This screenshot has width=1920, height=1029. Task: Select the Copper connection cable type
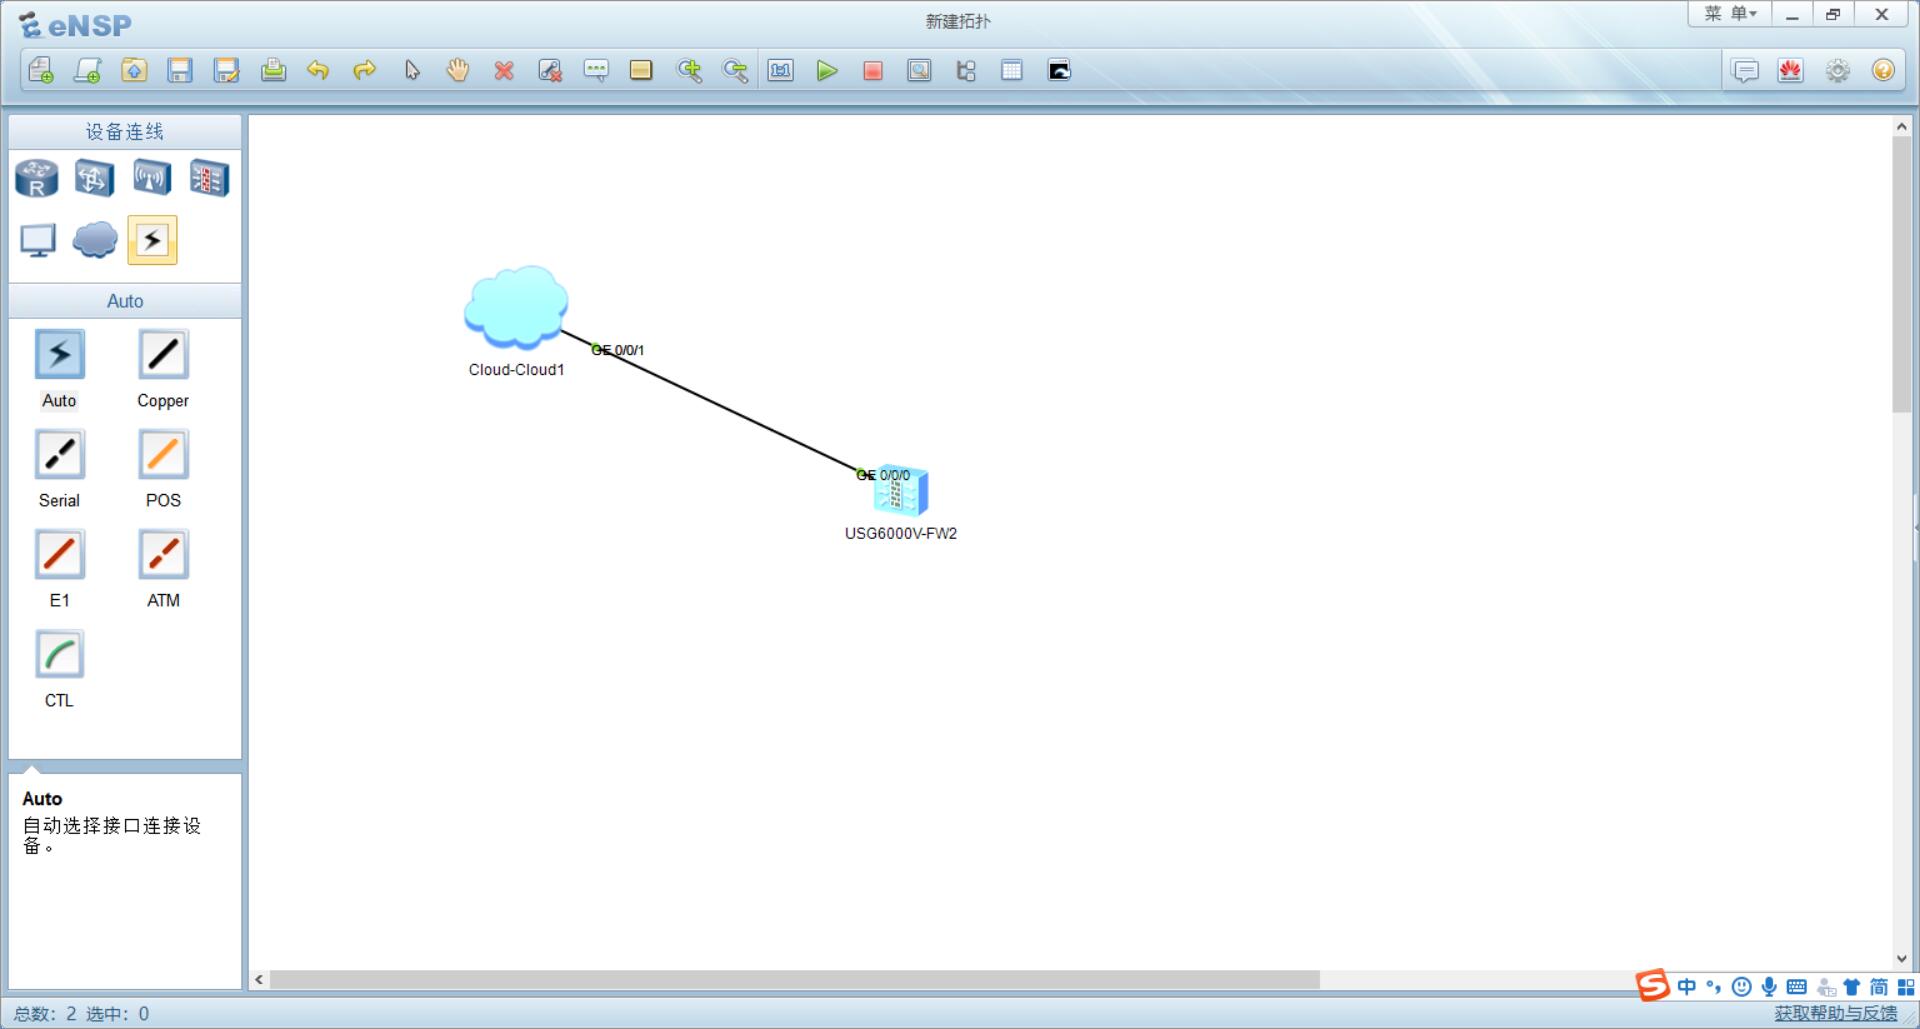tap(162, 354)
